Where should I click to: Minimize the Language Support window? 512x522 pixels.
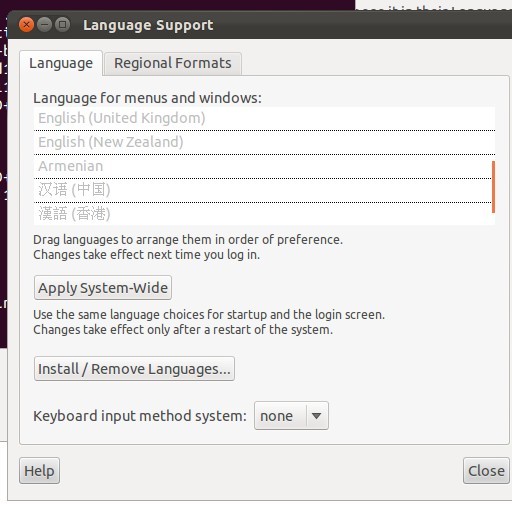click(44, 25)
